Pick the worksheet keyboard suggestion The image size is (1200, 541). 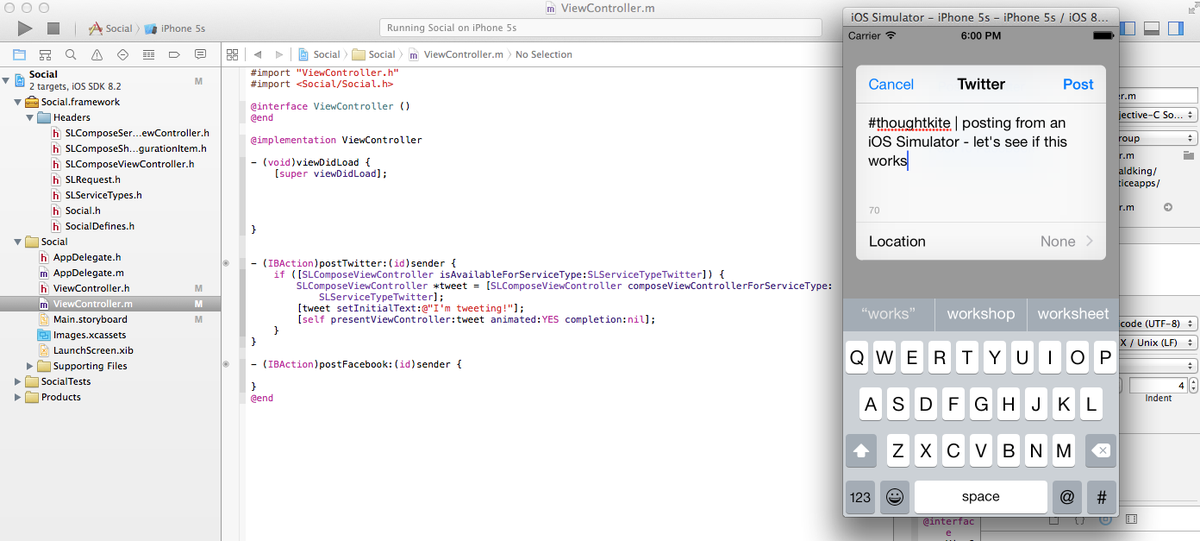pos(1073,314)
